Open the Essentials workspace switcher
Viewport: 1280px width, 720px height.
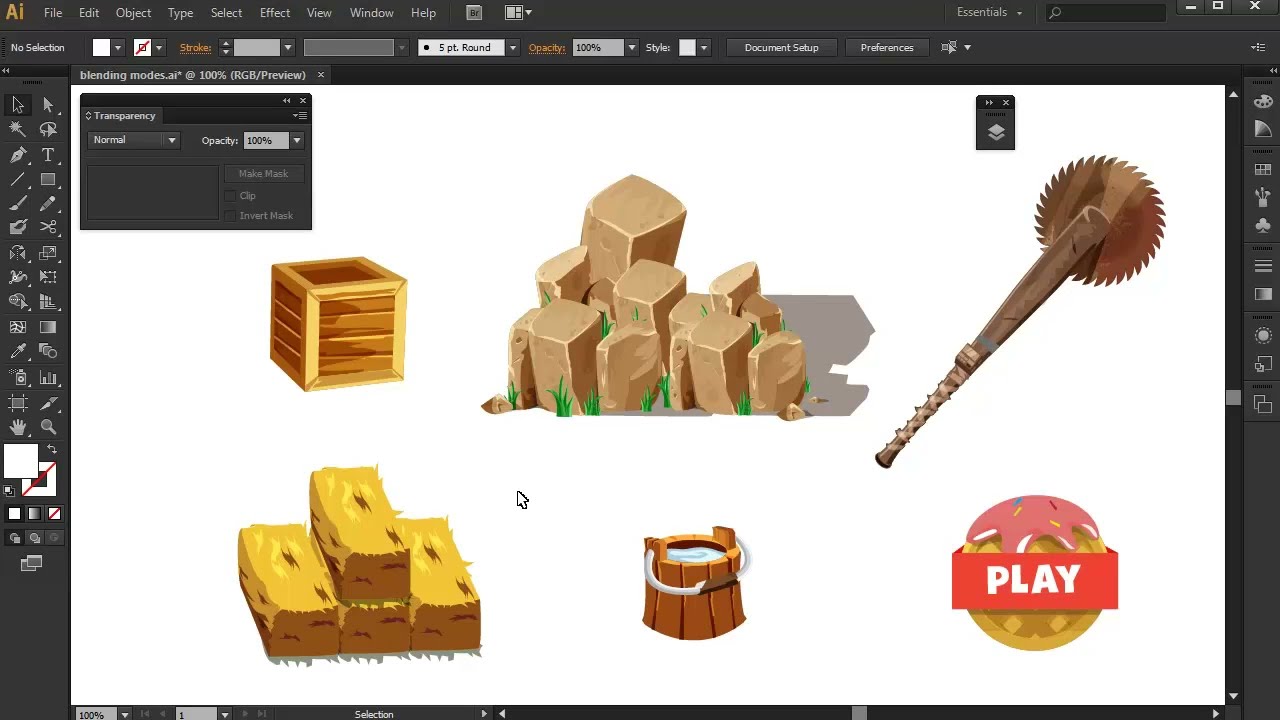coord(989,13)
